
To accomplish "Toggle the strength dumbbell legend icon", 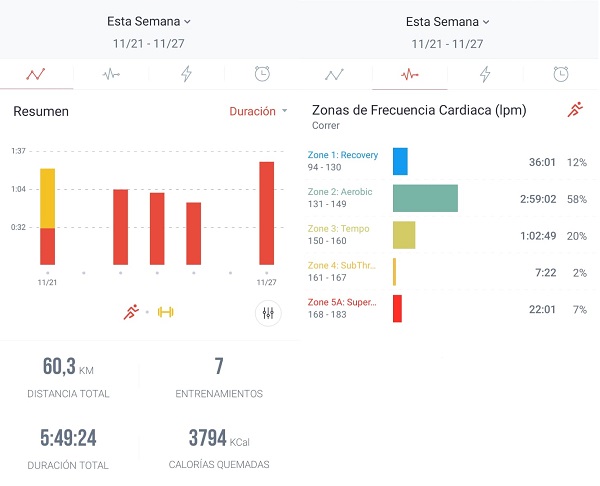I will pyautogui.click(x=166, y=312).
